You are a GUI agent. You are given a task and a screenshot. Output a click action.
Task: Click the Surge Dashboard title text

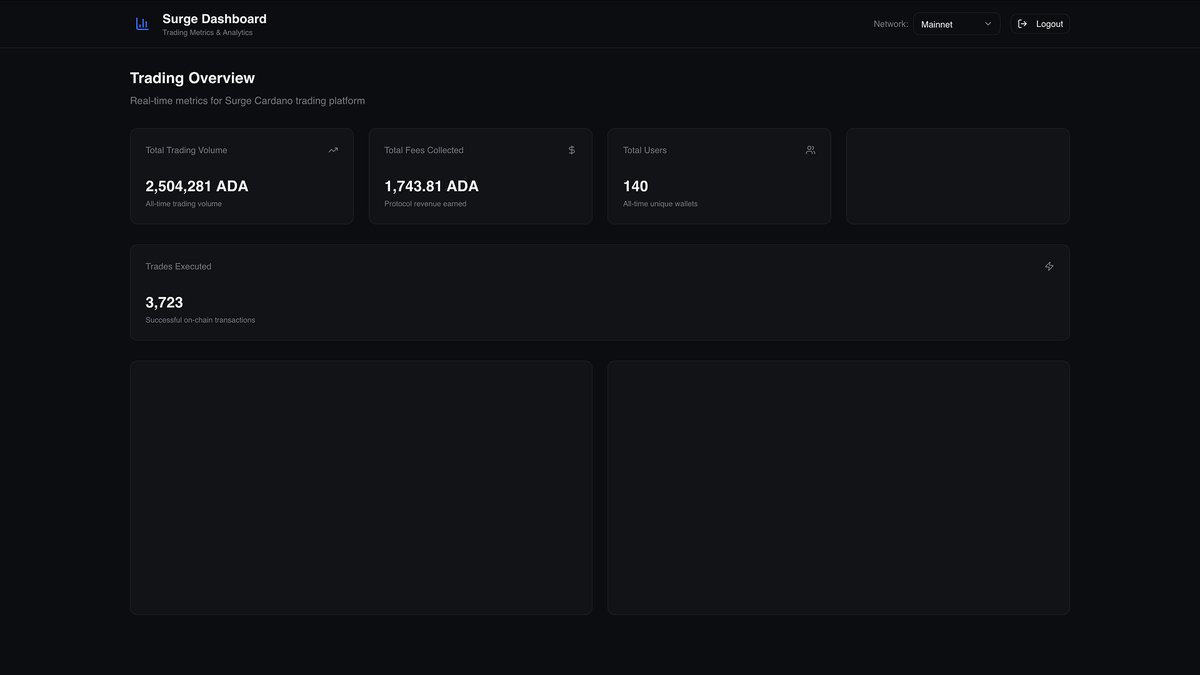[x=214, y=19]
